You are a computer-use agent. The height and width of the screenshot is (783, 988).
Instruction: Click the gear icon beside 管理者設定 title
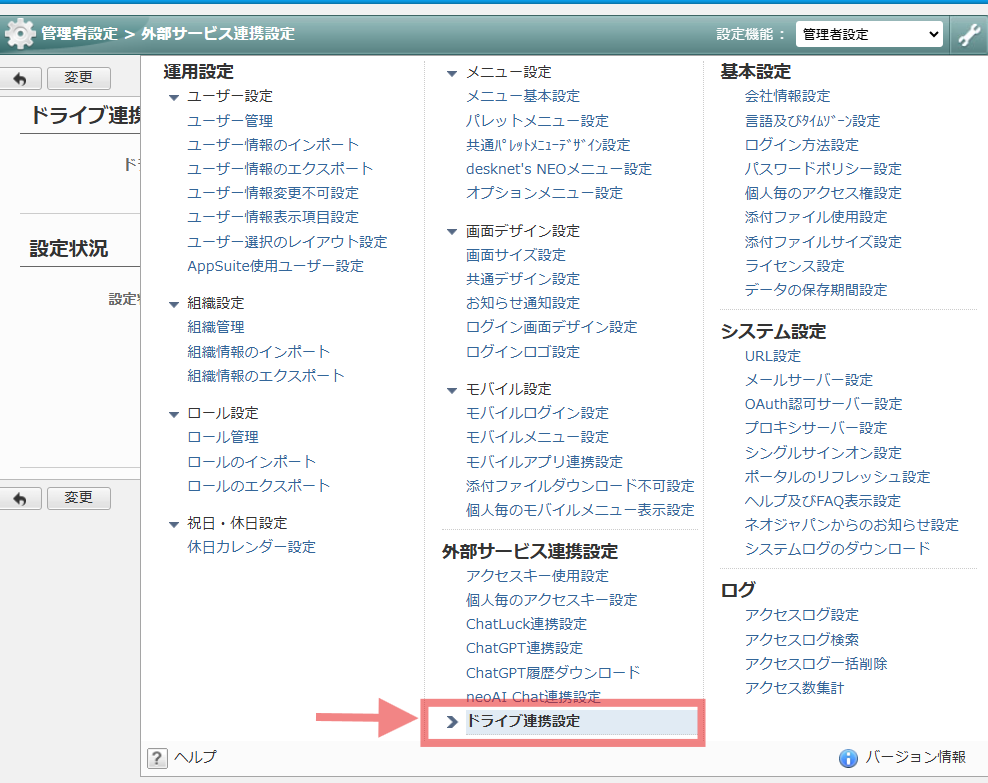[20, 34]
